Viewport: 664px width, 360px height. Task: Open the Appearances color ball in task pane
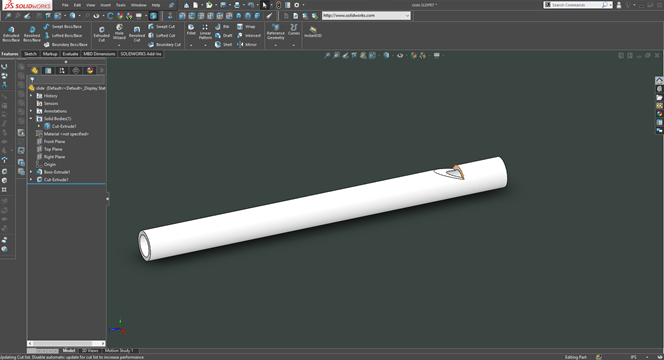[659, 114]
